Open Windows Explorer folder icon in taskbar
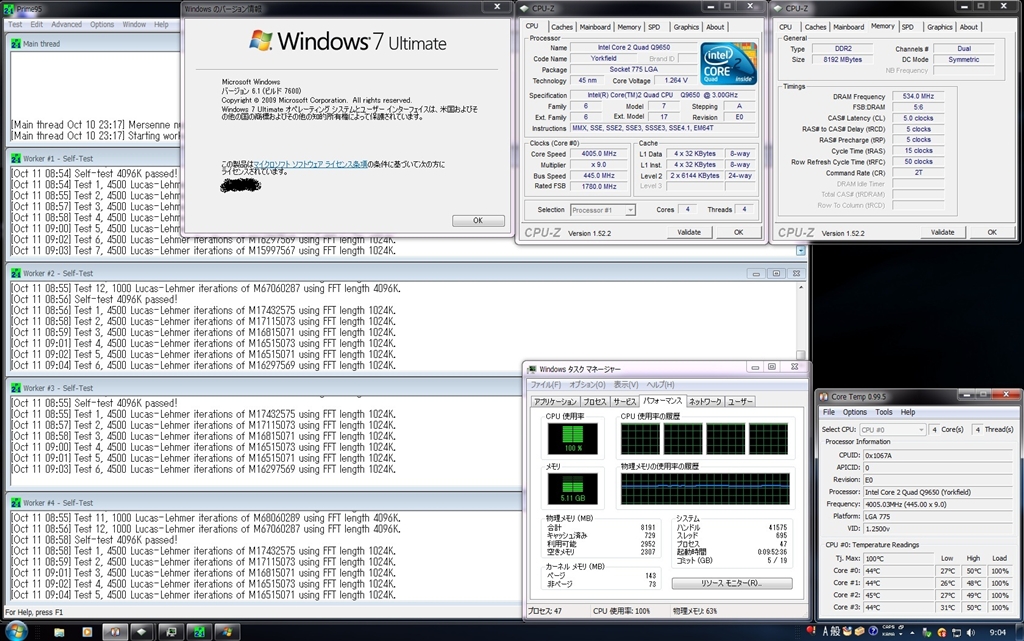The image size is (1024, 641). pyautogui.click(x=59, y=632)
